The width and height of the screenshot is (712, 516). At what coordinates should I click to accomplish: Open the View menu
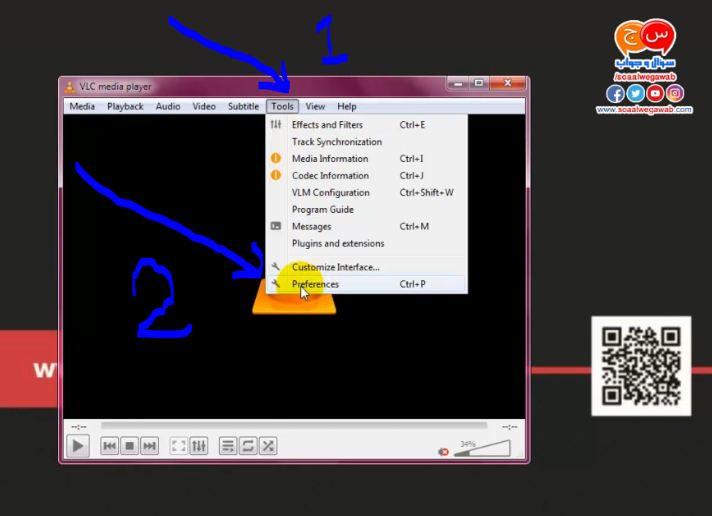(315, 106)
